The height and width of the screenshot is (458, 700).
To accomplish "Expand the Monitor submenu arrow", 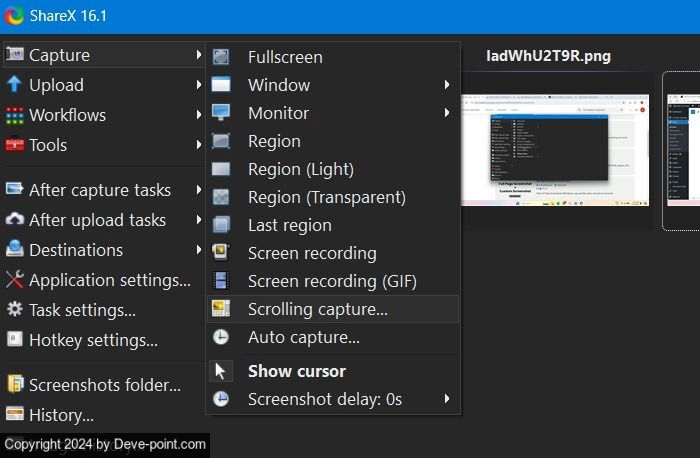I will (447, 113).
